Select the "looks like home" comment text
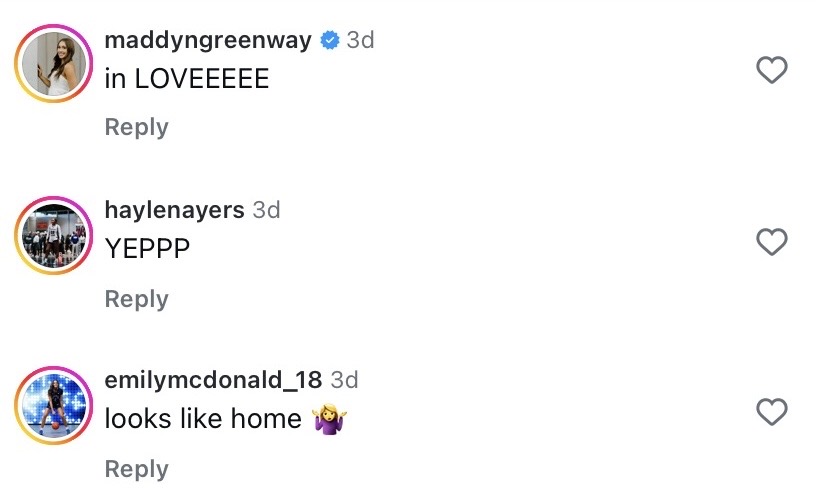818x498 pixels. (x=203, y=419)
